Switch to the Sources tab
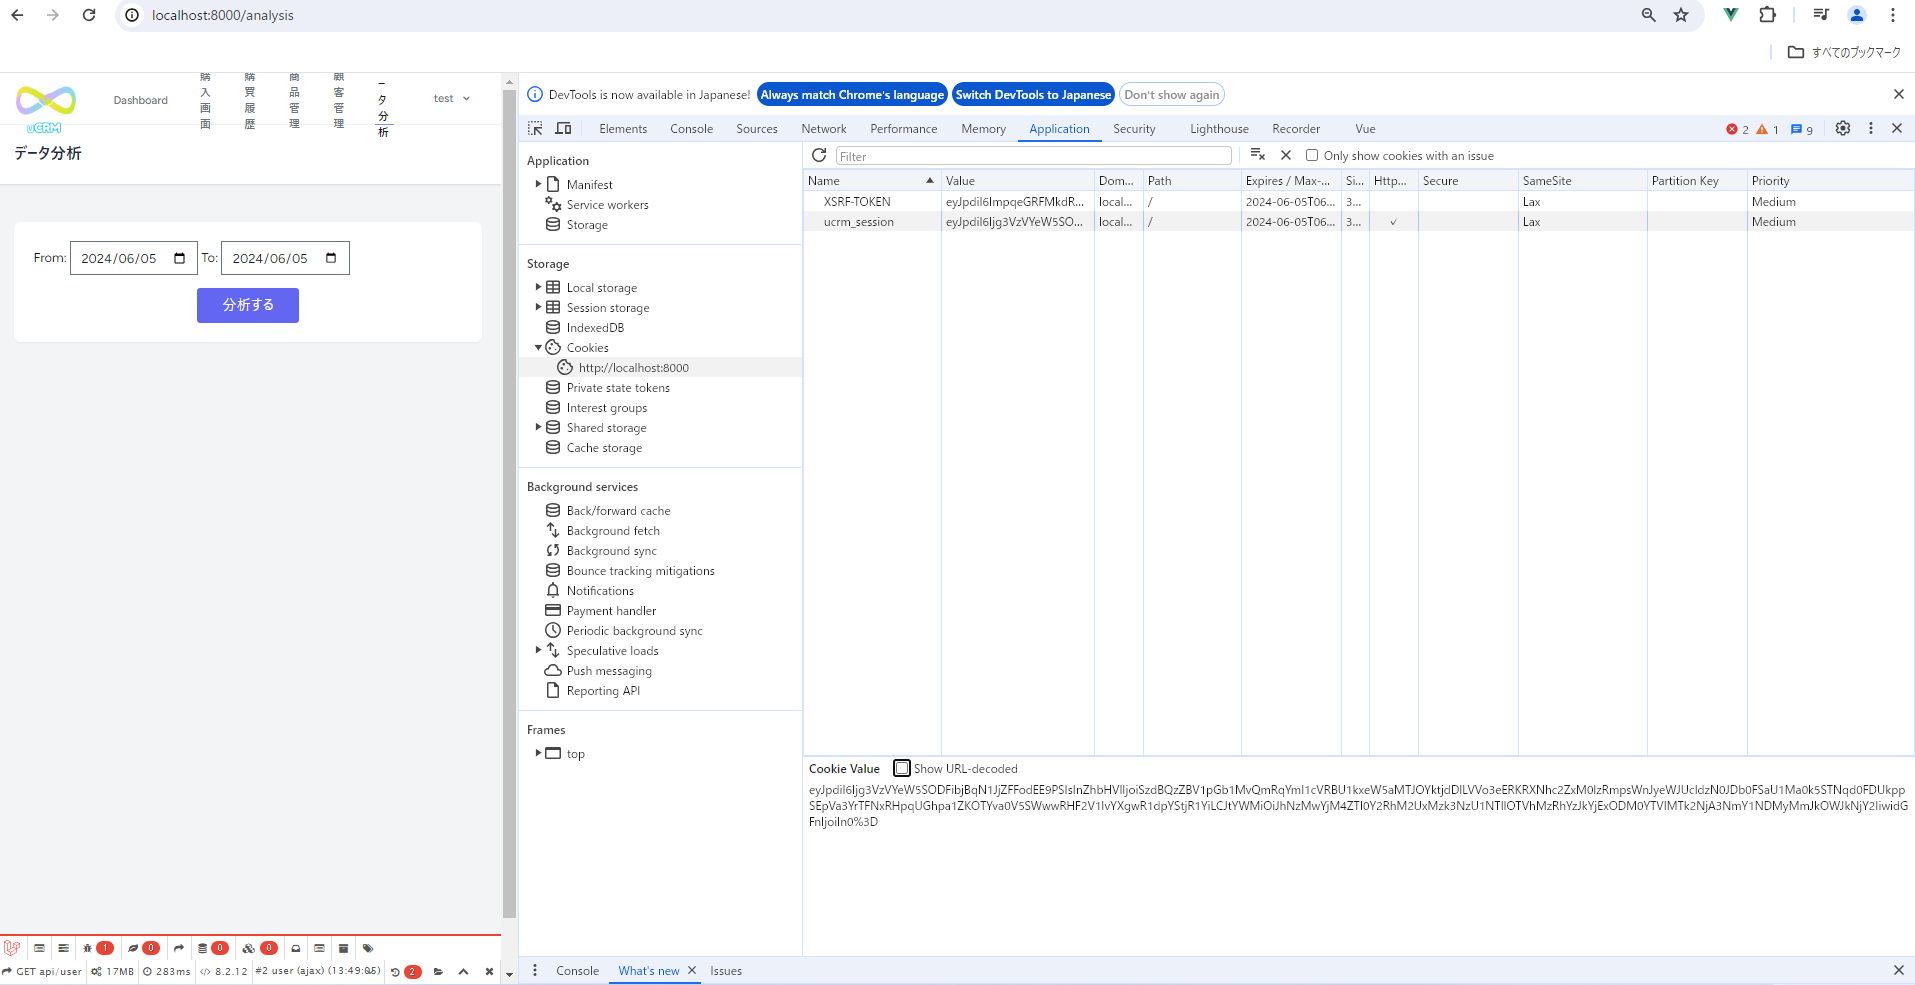The height and width of the screenshot is (985, 1915). click(757, 129)
